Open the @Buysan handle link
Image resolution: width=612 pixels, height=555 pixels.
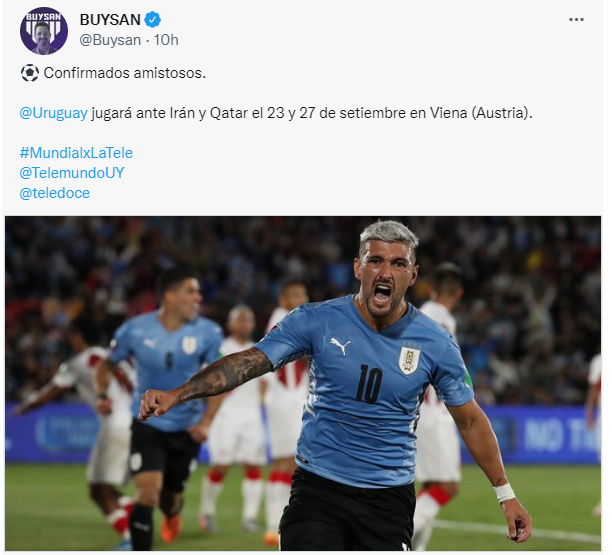[x=110, y=40]
